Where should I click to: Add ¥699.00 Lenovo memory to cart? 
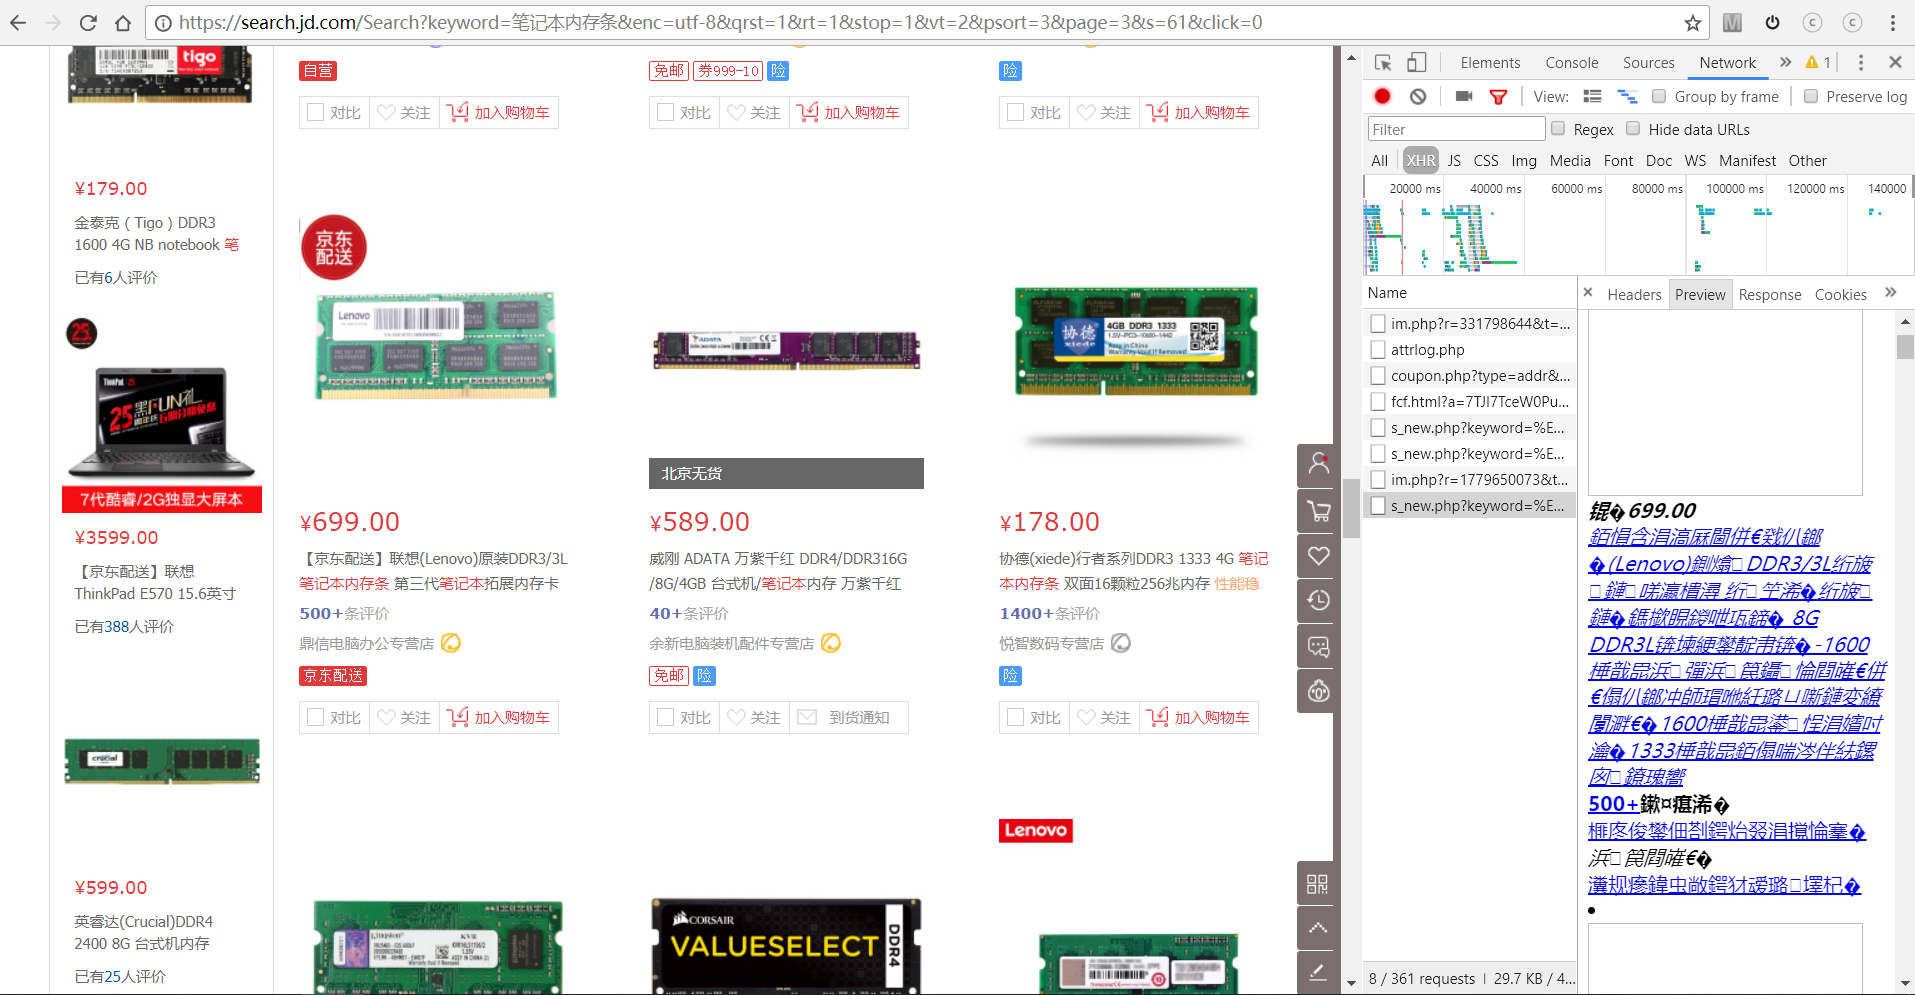coord(499,717)
